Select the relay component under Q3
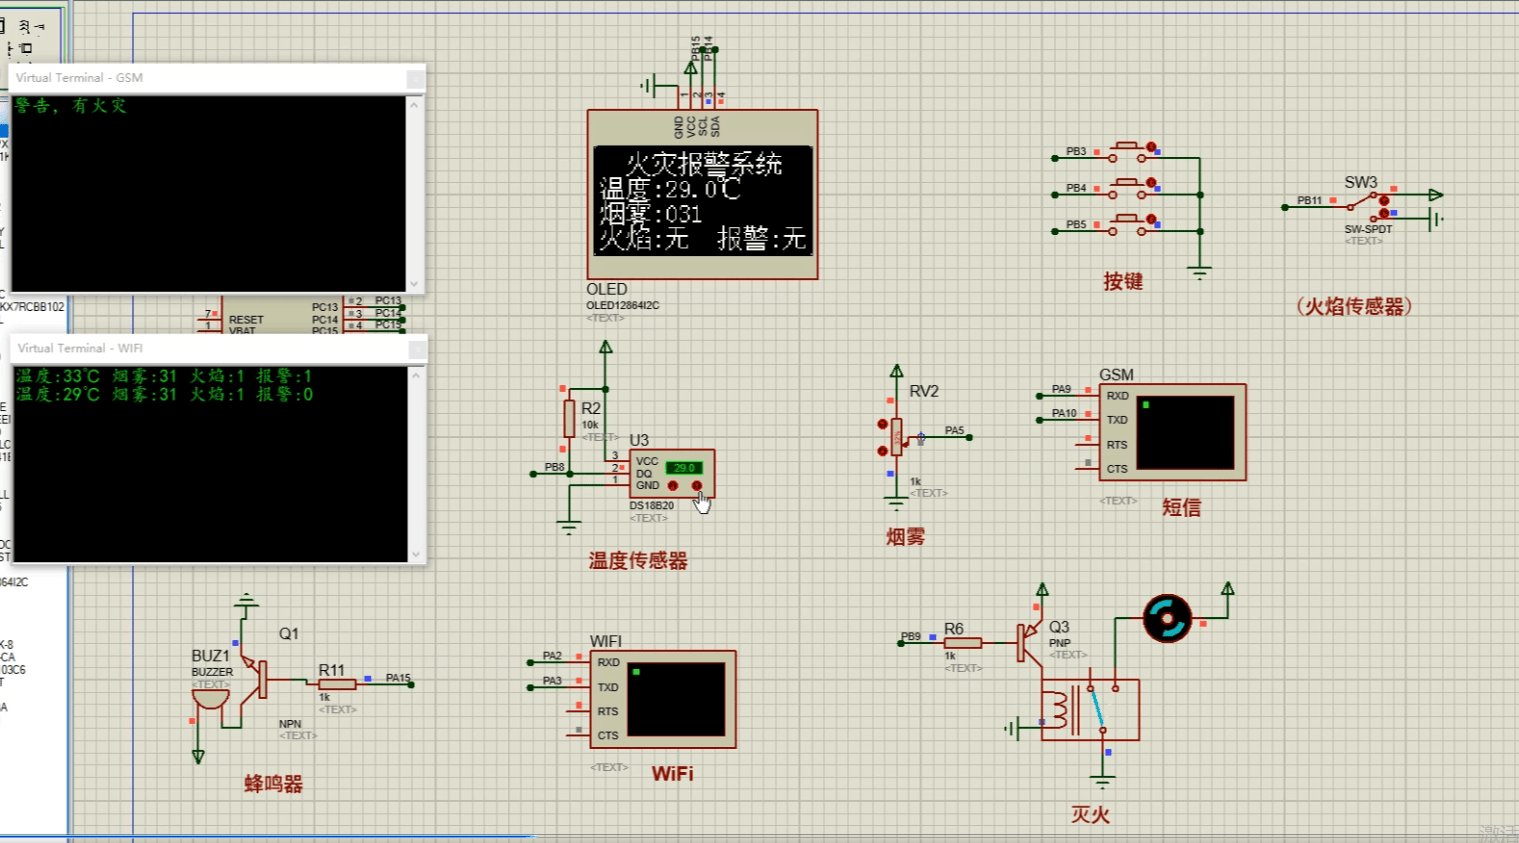This screenshot has height=843, width=1519. (x=1089, y=710)
